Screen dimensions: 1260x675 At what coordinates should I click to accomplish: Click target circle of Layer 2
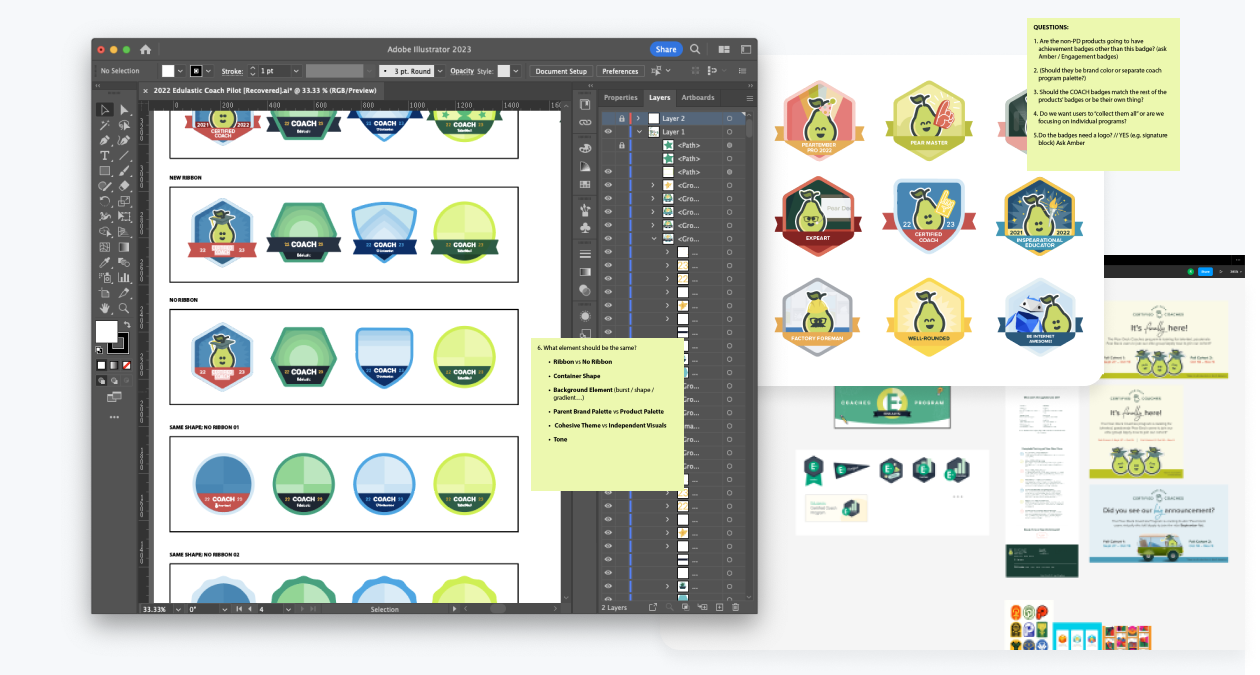click(729, 119)
